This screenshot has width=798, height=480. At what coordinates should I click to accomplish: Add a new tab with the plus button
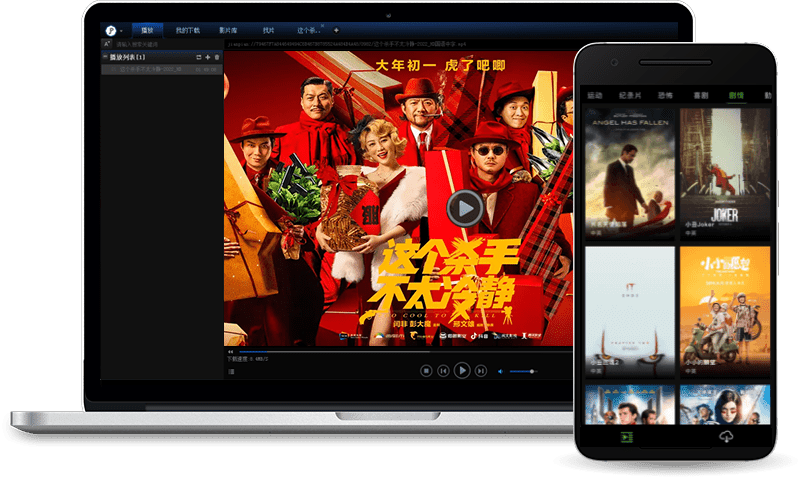coord(336,31)
